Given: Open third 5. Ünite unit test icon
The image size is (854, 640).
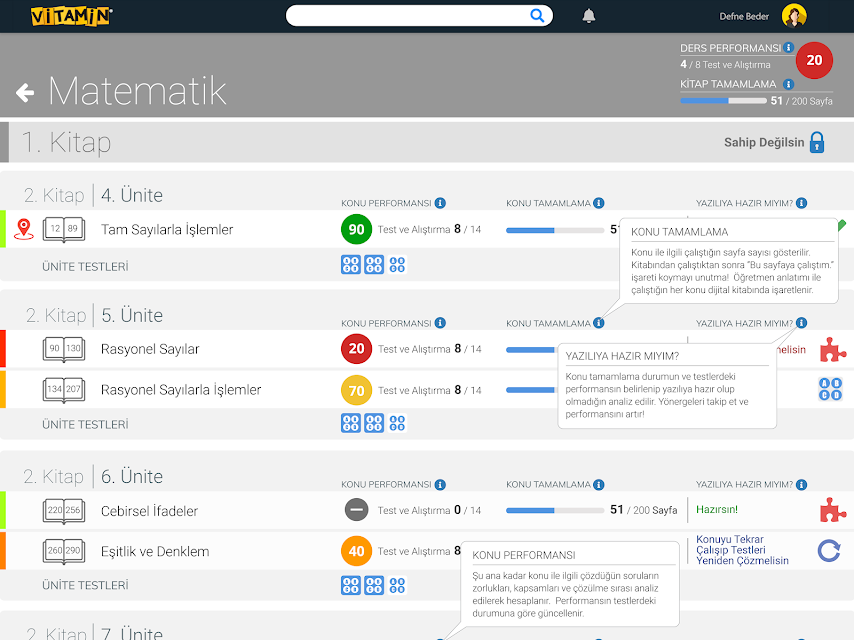Looking at the screenshot, I should click(x=398, y=423).
